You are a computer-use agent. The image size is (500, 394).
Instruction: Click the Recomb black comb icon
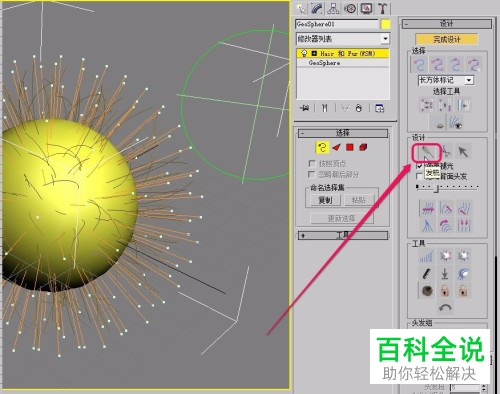pos(427,274)
